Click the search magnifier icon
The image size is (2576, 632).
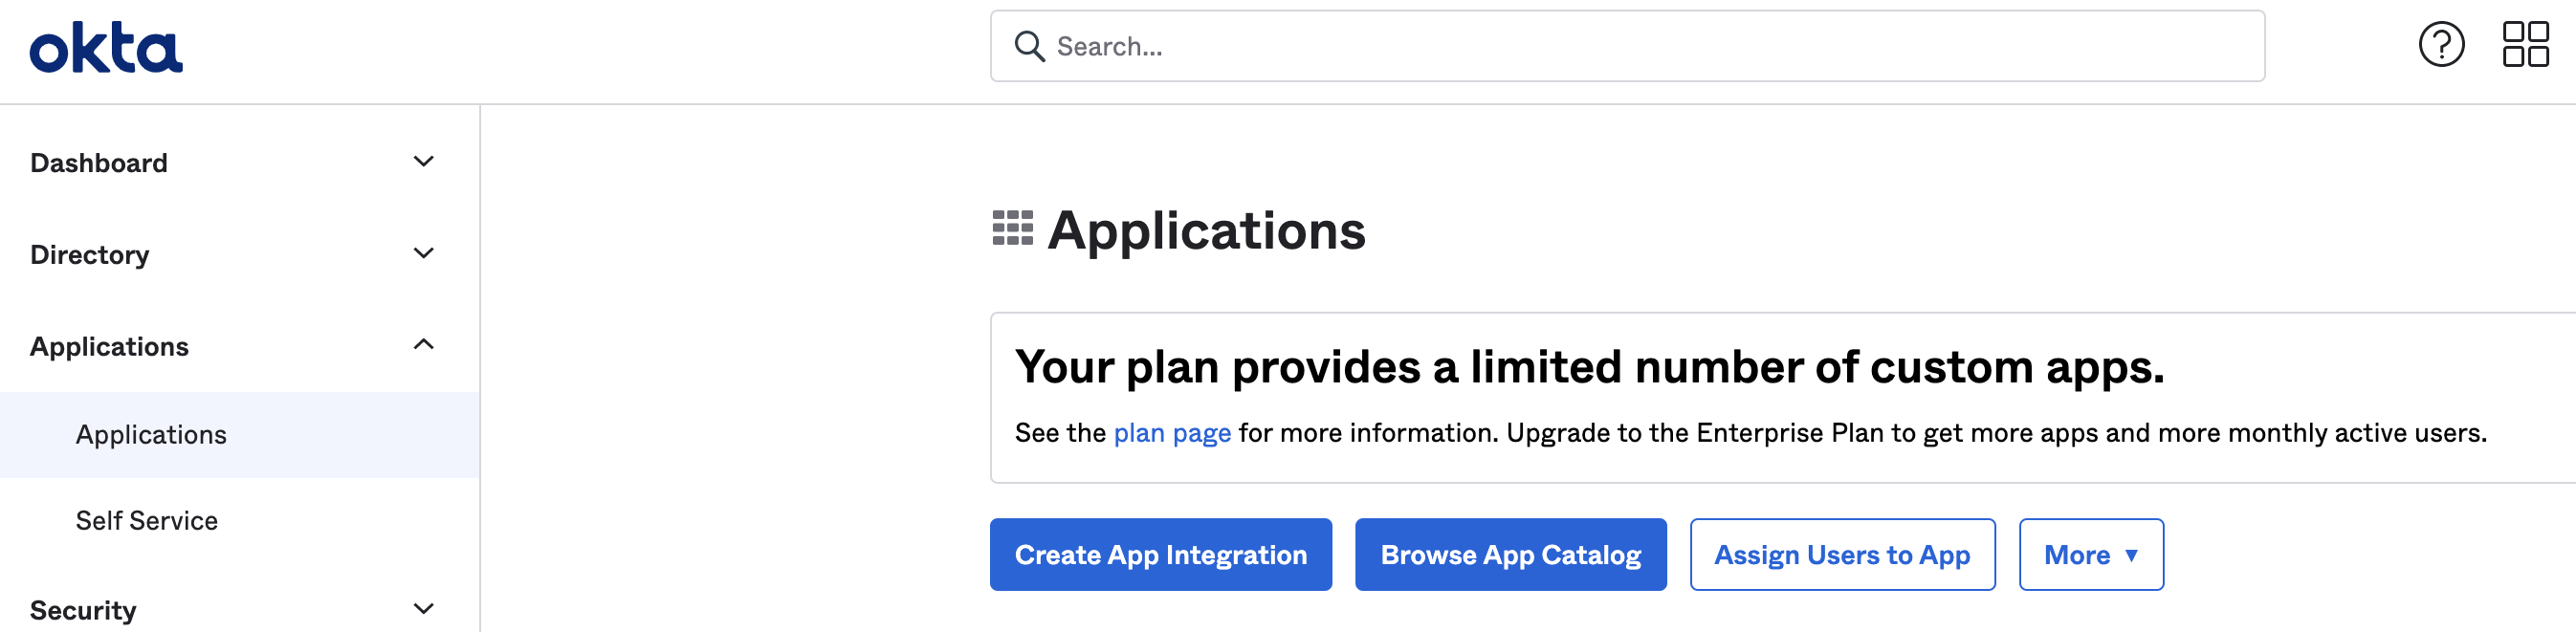(x=1029, y=46)
